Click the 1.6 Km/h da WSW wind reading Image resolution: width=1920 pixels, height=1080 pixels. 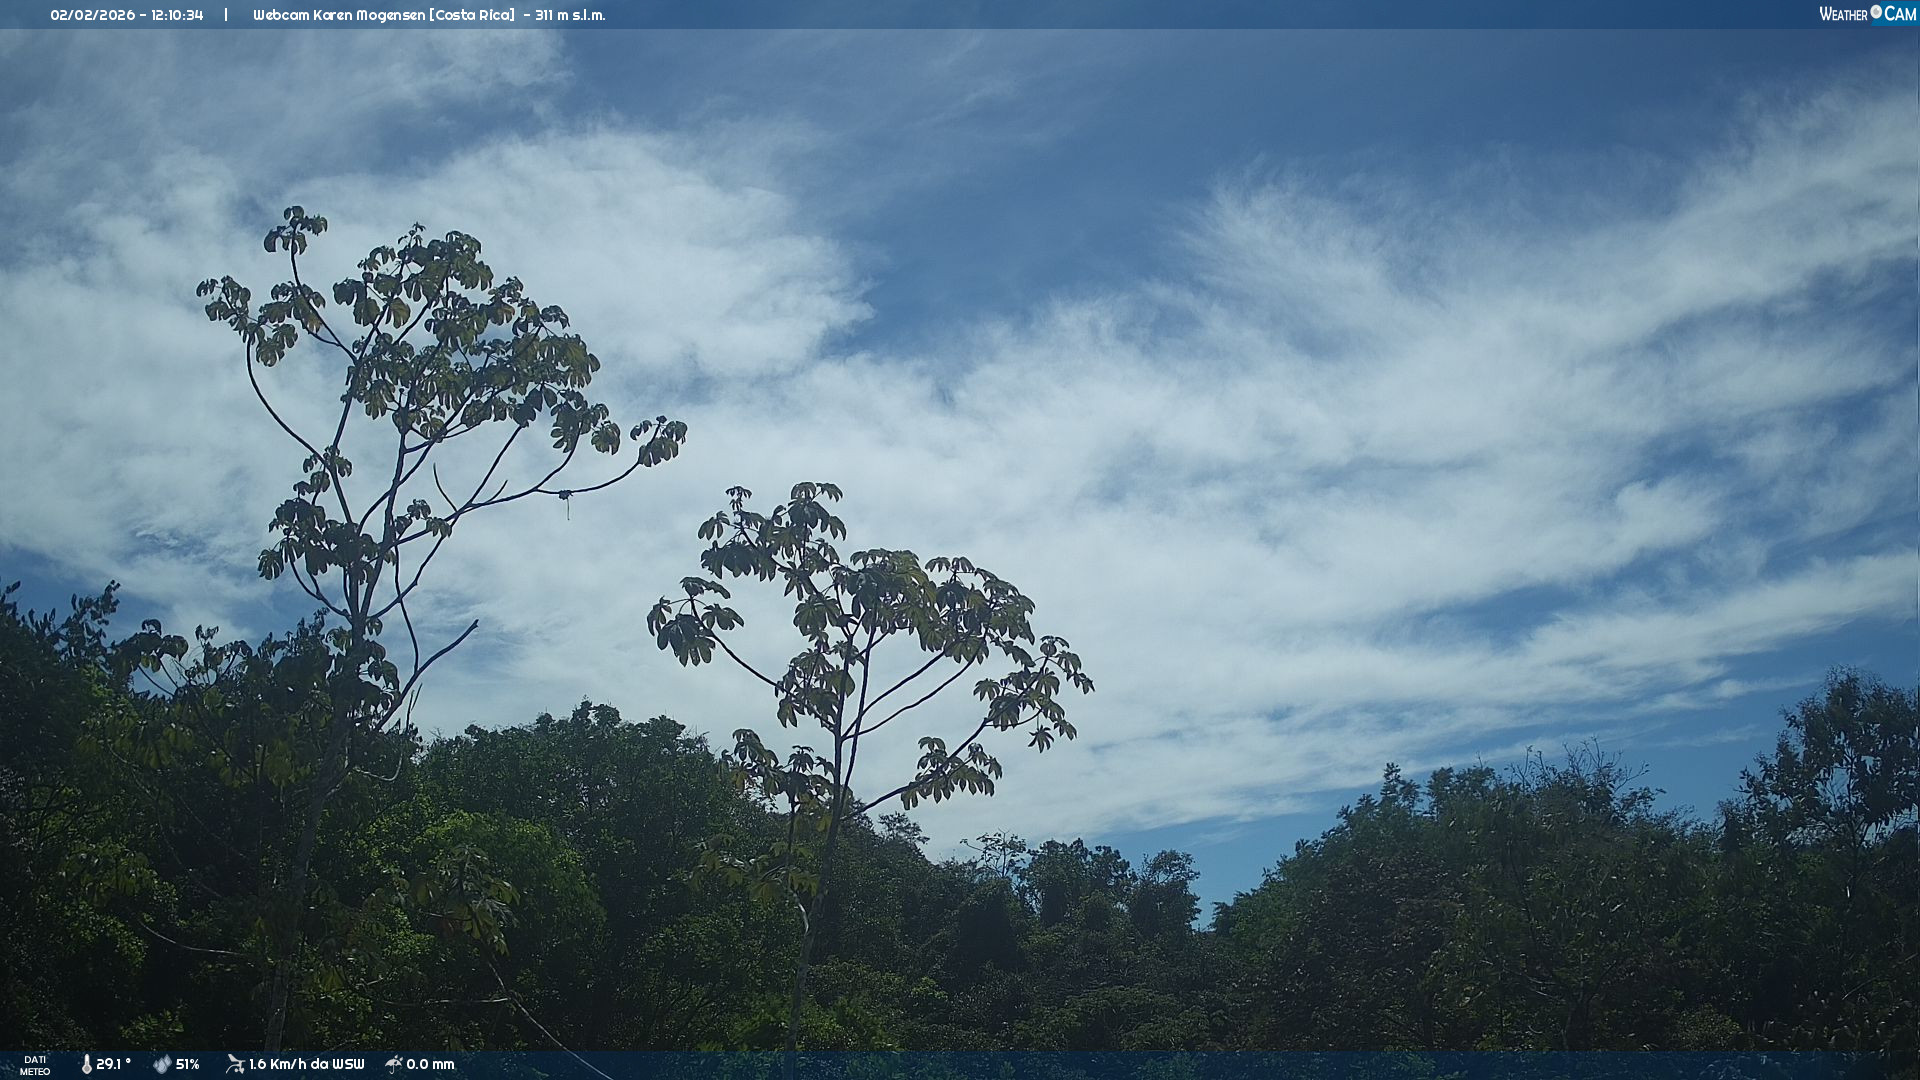pos(306,1065)
